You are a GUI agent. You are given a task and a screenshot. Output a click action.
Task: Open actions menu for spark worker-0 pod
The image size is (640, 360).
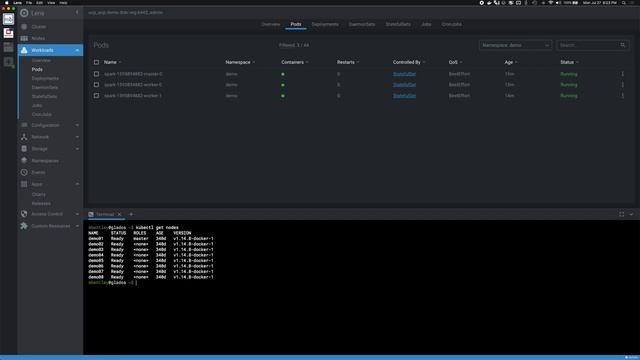coord(622,85)
